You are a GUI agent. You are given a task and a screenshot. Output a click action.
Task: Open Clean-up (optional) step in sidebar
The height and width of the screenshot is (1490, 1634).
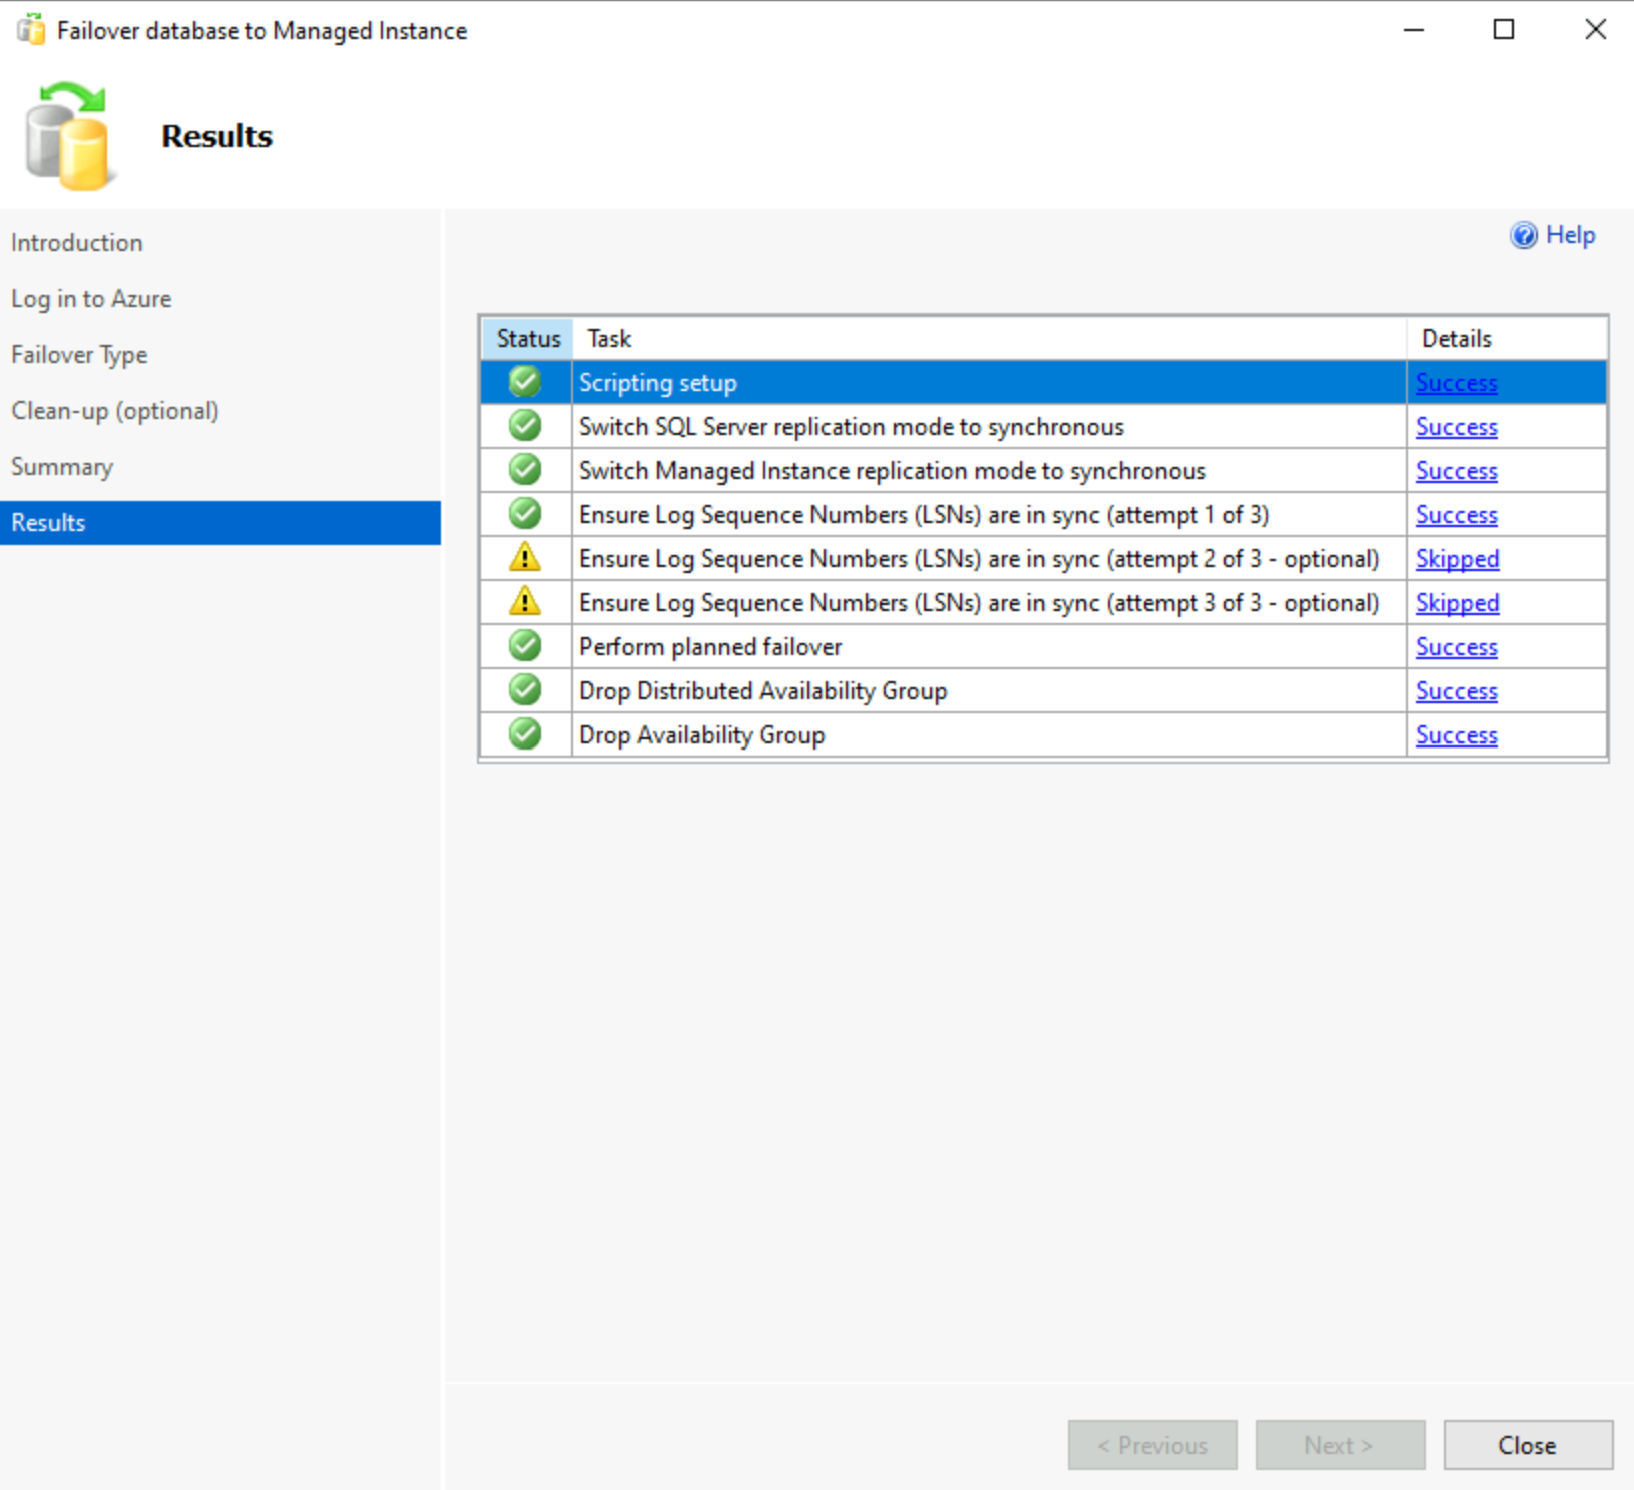point(114,410)
